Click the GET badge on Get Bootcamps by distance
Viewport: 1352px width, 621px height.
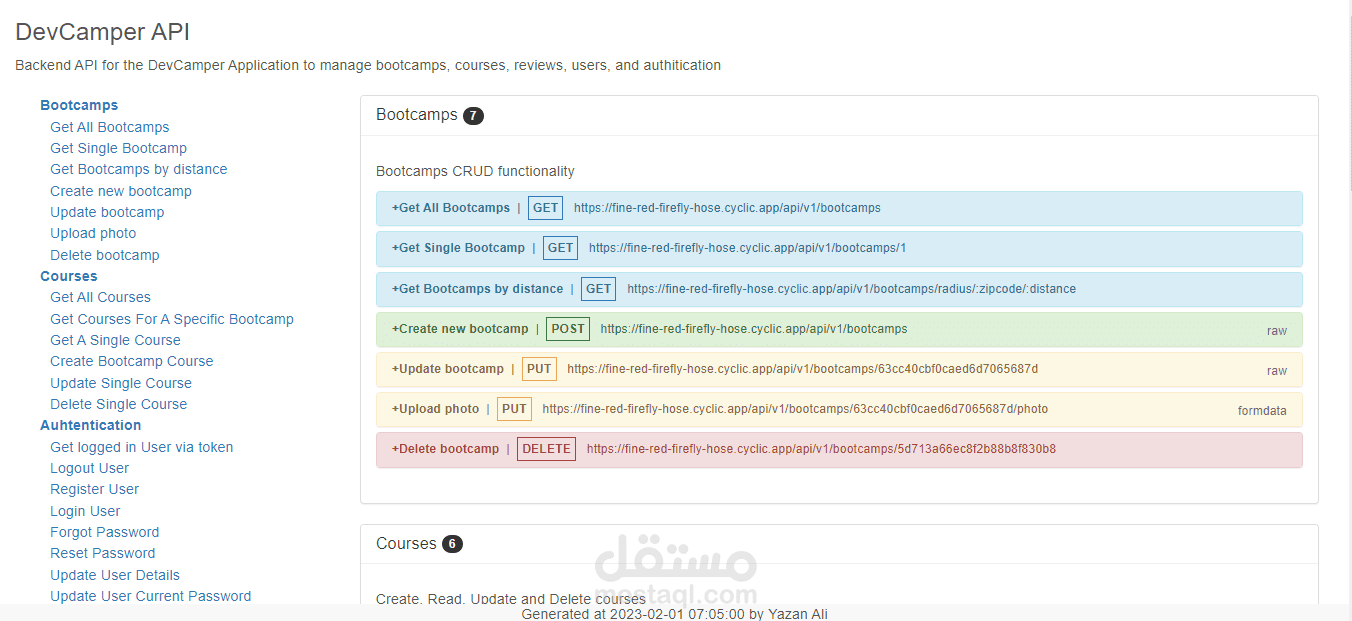coord(598,288)
